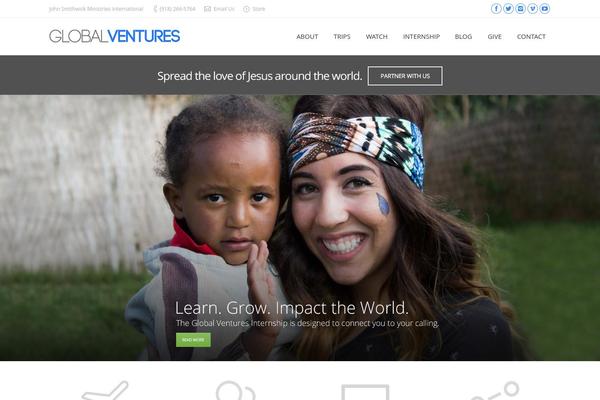Click the Partner With Us button
The width and height of the screenshot is (600, 400).
coord(405,76)
